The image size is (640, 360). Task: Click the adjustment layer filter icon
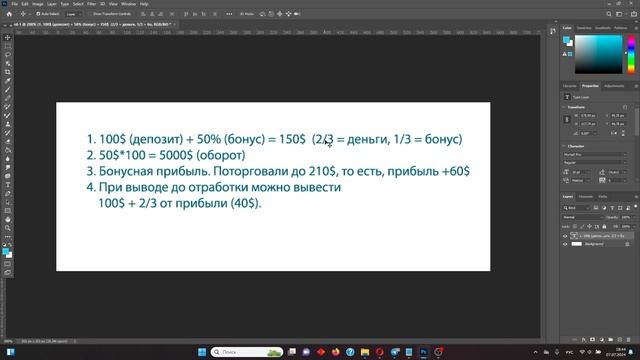coord(604,208)
